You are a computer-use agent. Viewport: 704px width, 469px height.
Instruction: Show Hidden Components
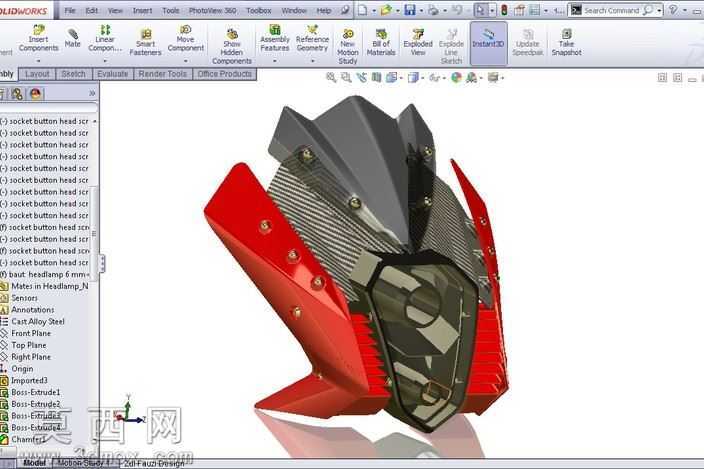(232, 46)
